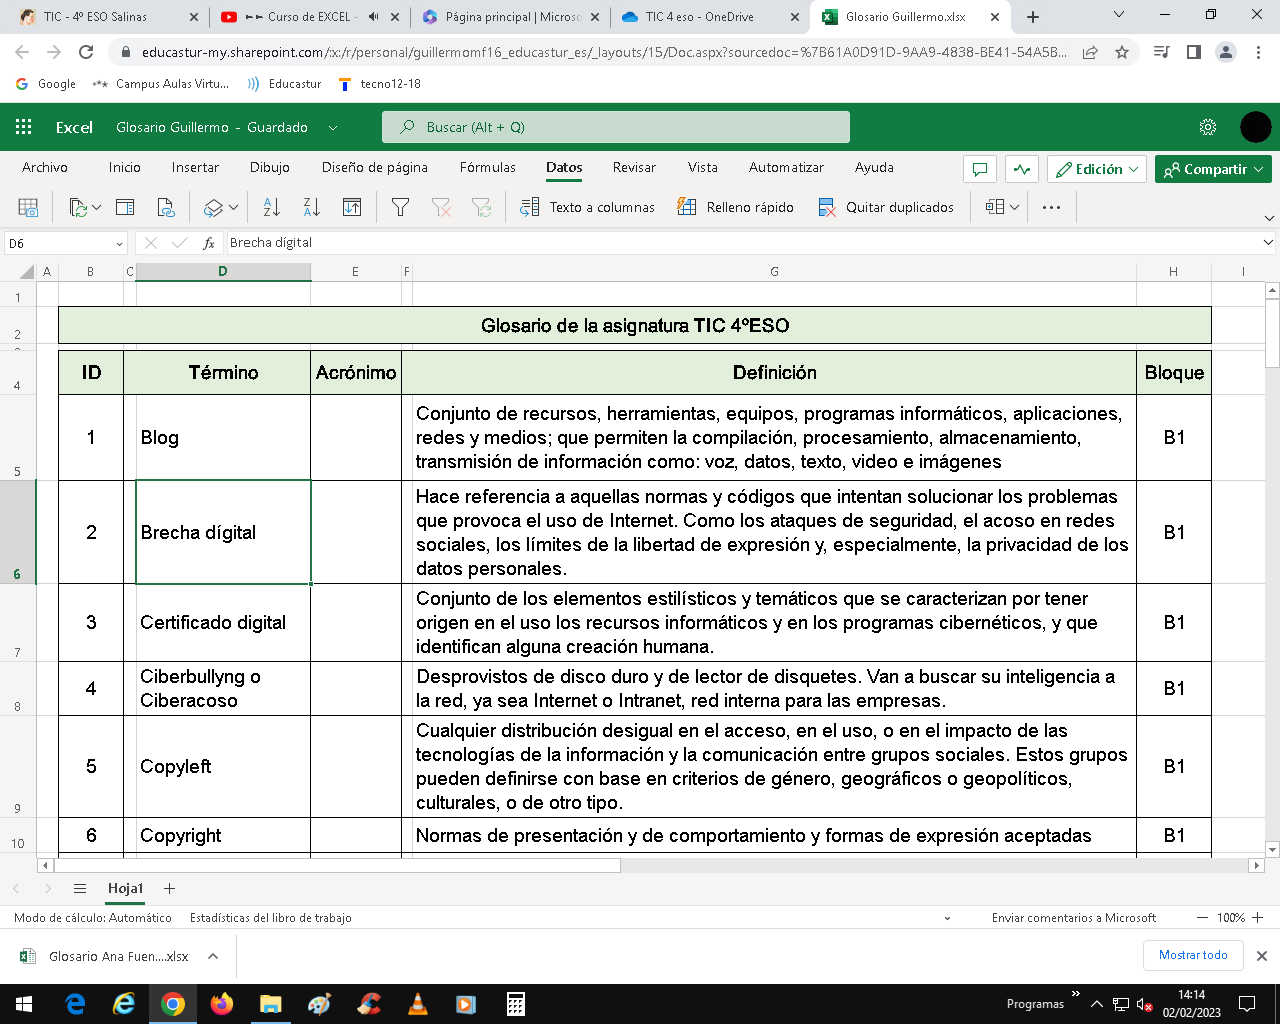This screenshot has width=1280, height=1024.
Task: Open more ribbon options ellipsis
Action: [1051, 207]
